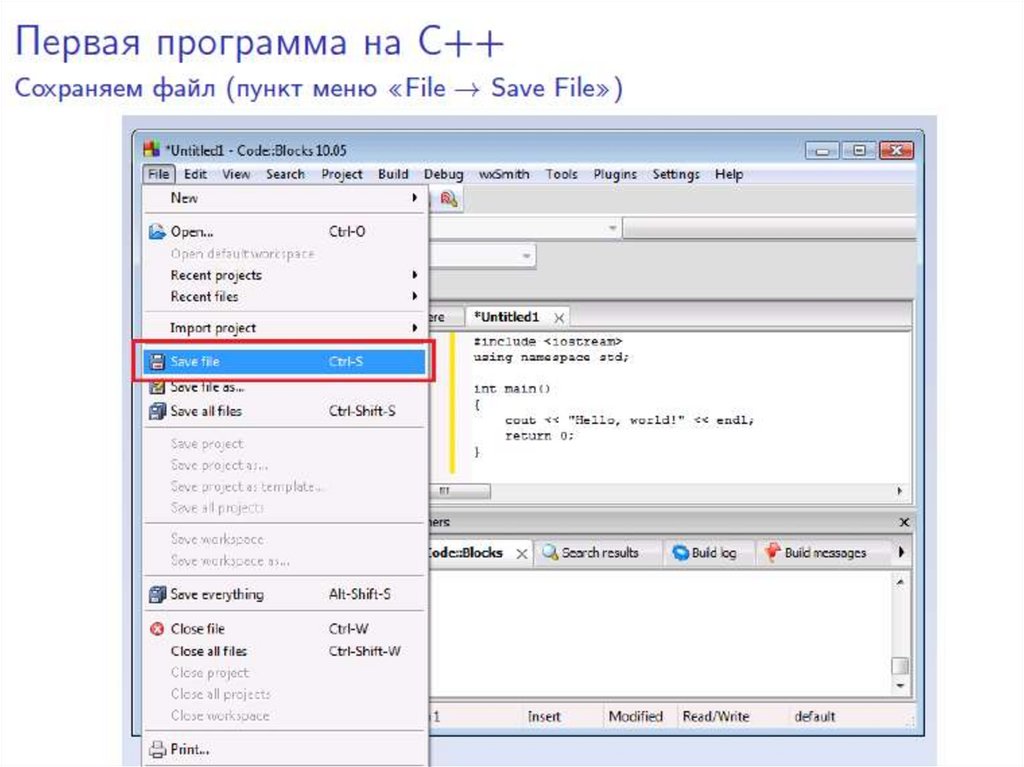Expand the Recent files submenu
Screen dimensions: 1024x767
(x=284, y=297)
